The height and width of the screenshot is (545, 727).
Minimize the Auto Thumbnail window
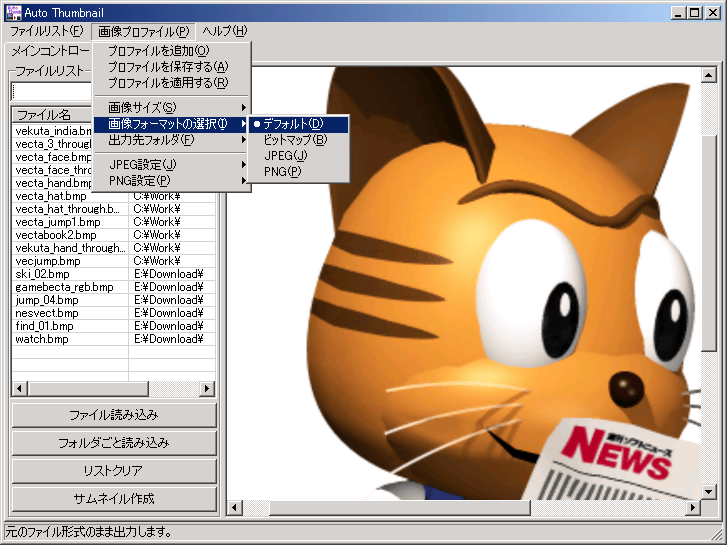coord(678,13)
